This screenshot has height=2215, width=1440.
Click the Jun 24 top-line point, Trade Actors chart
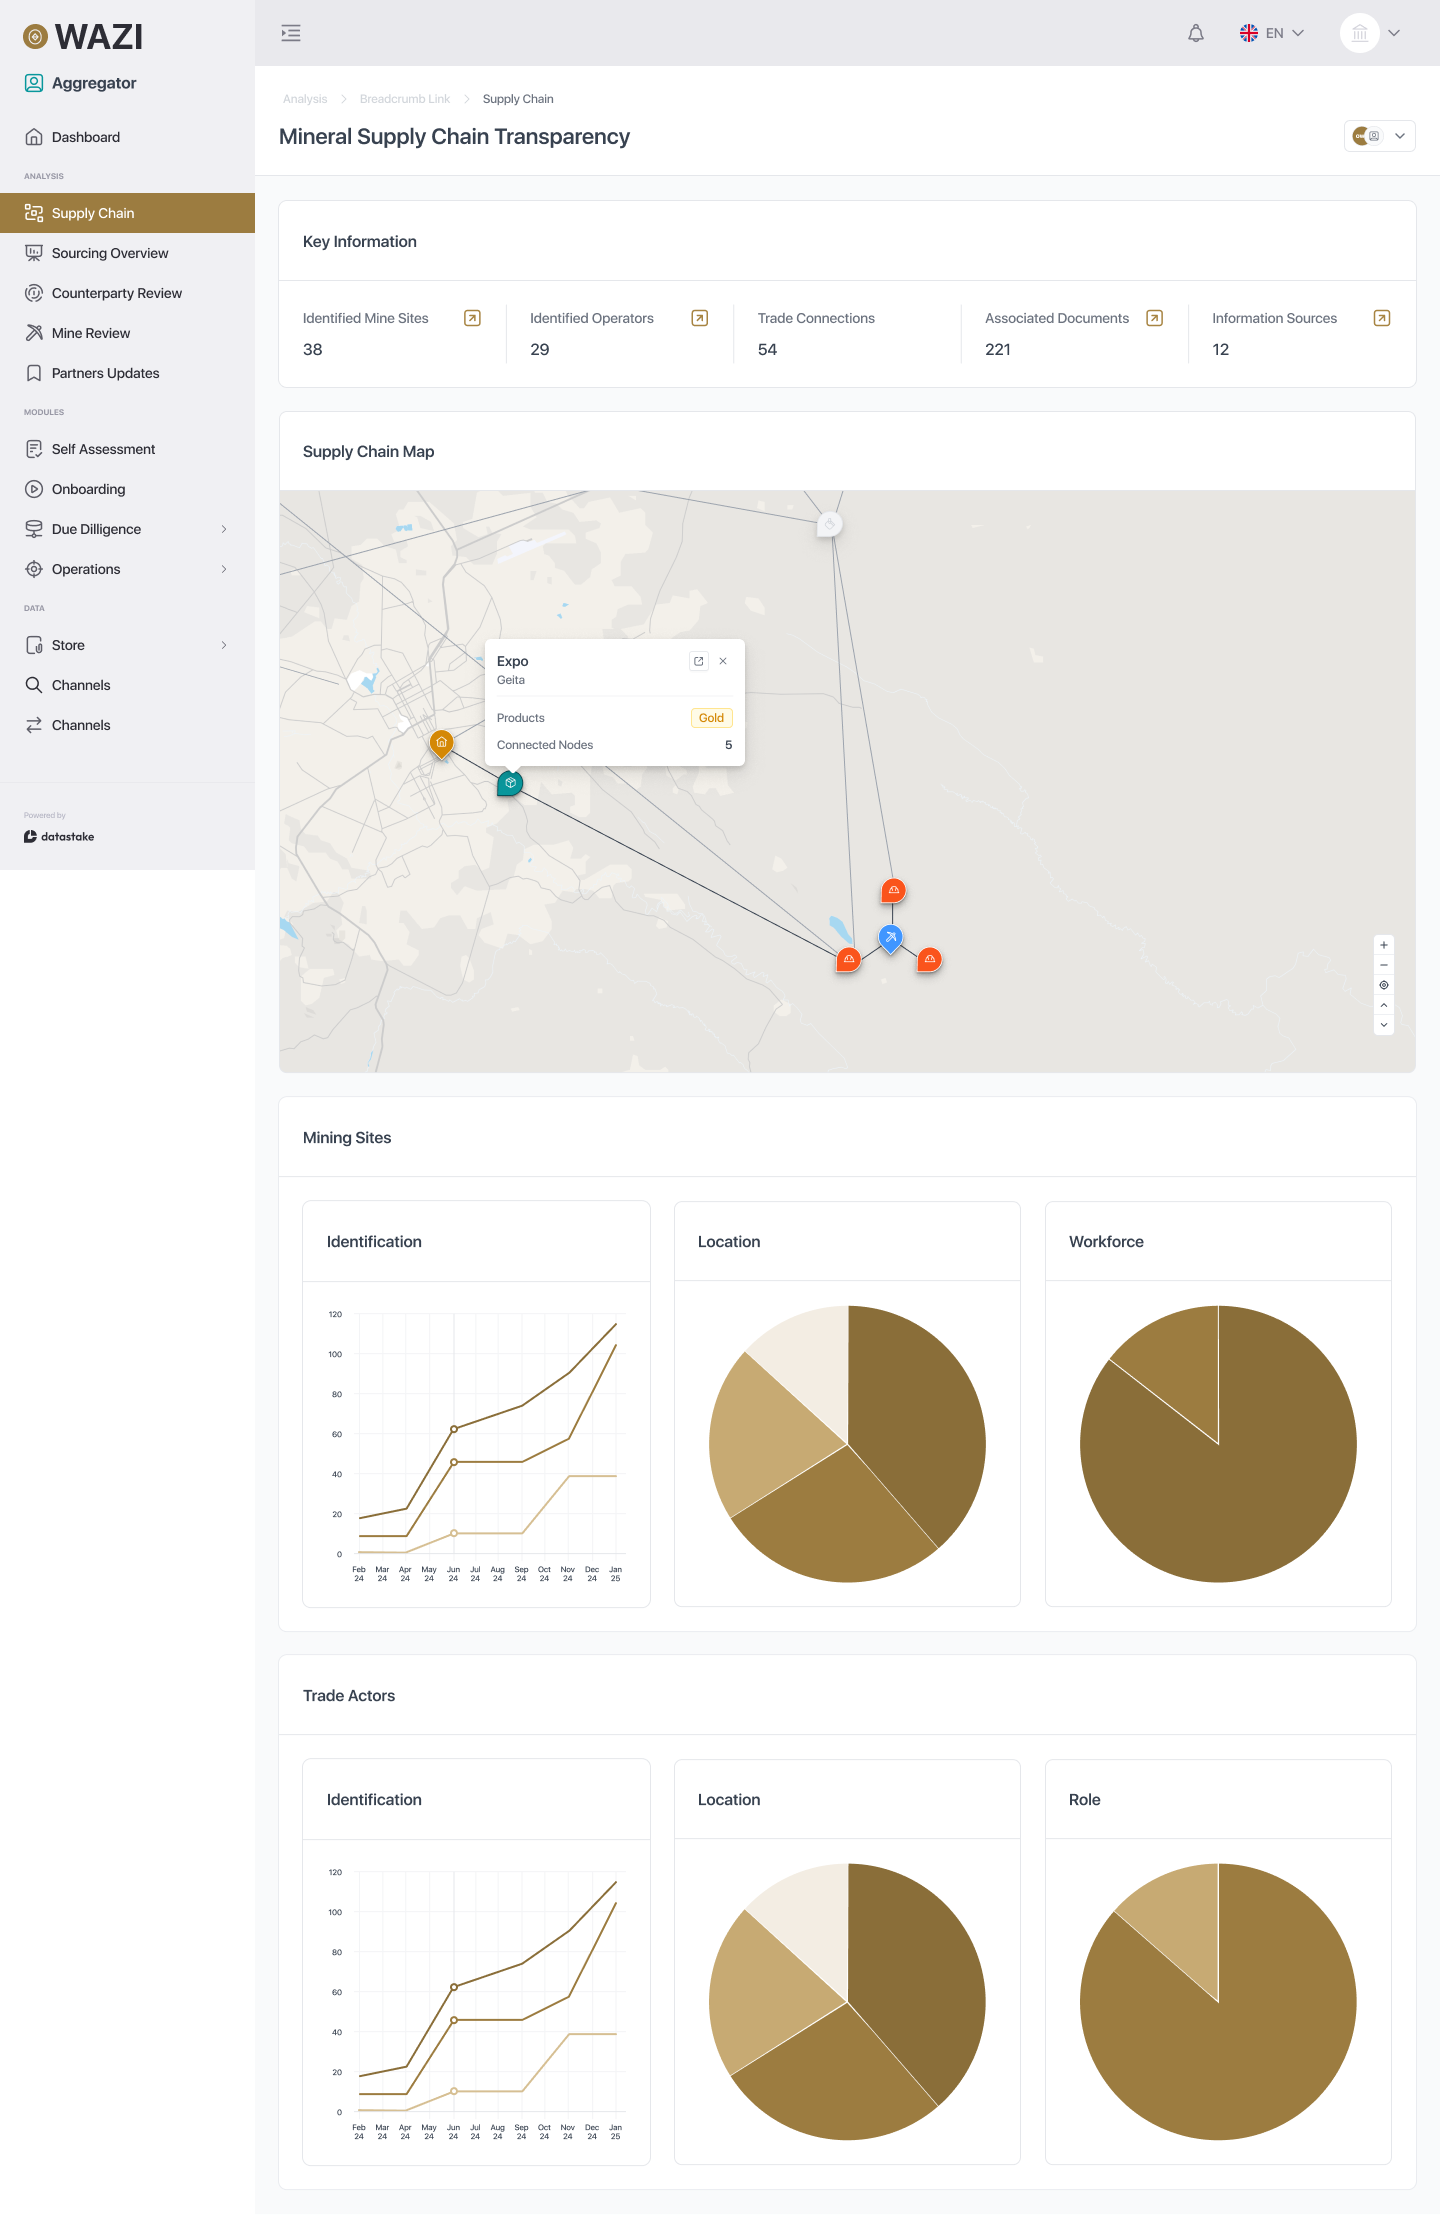(454, 1987)
